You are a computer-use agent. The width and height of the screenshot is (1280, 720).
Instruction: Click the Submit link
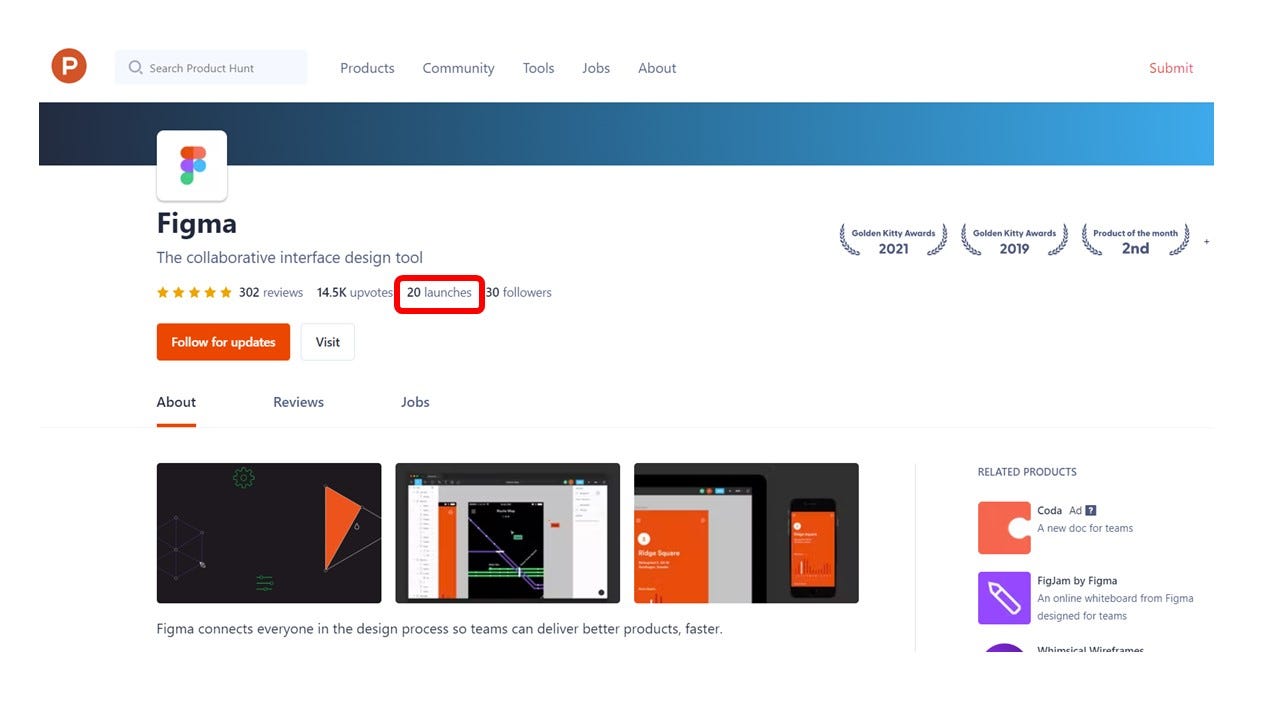pos(1171,68)
